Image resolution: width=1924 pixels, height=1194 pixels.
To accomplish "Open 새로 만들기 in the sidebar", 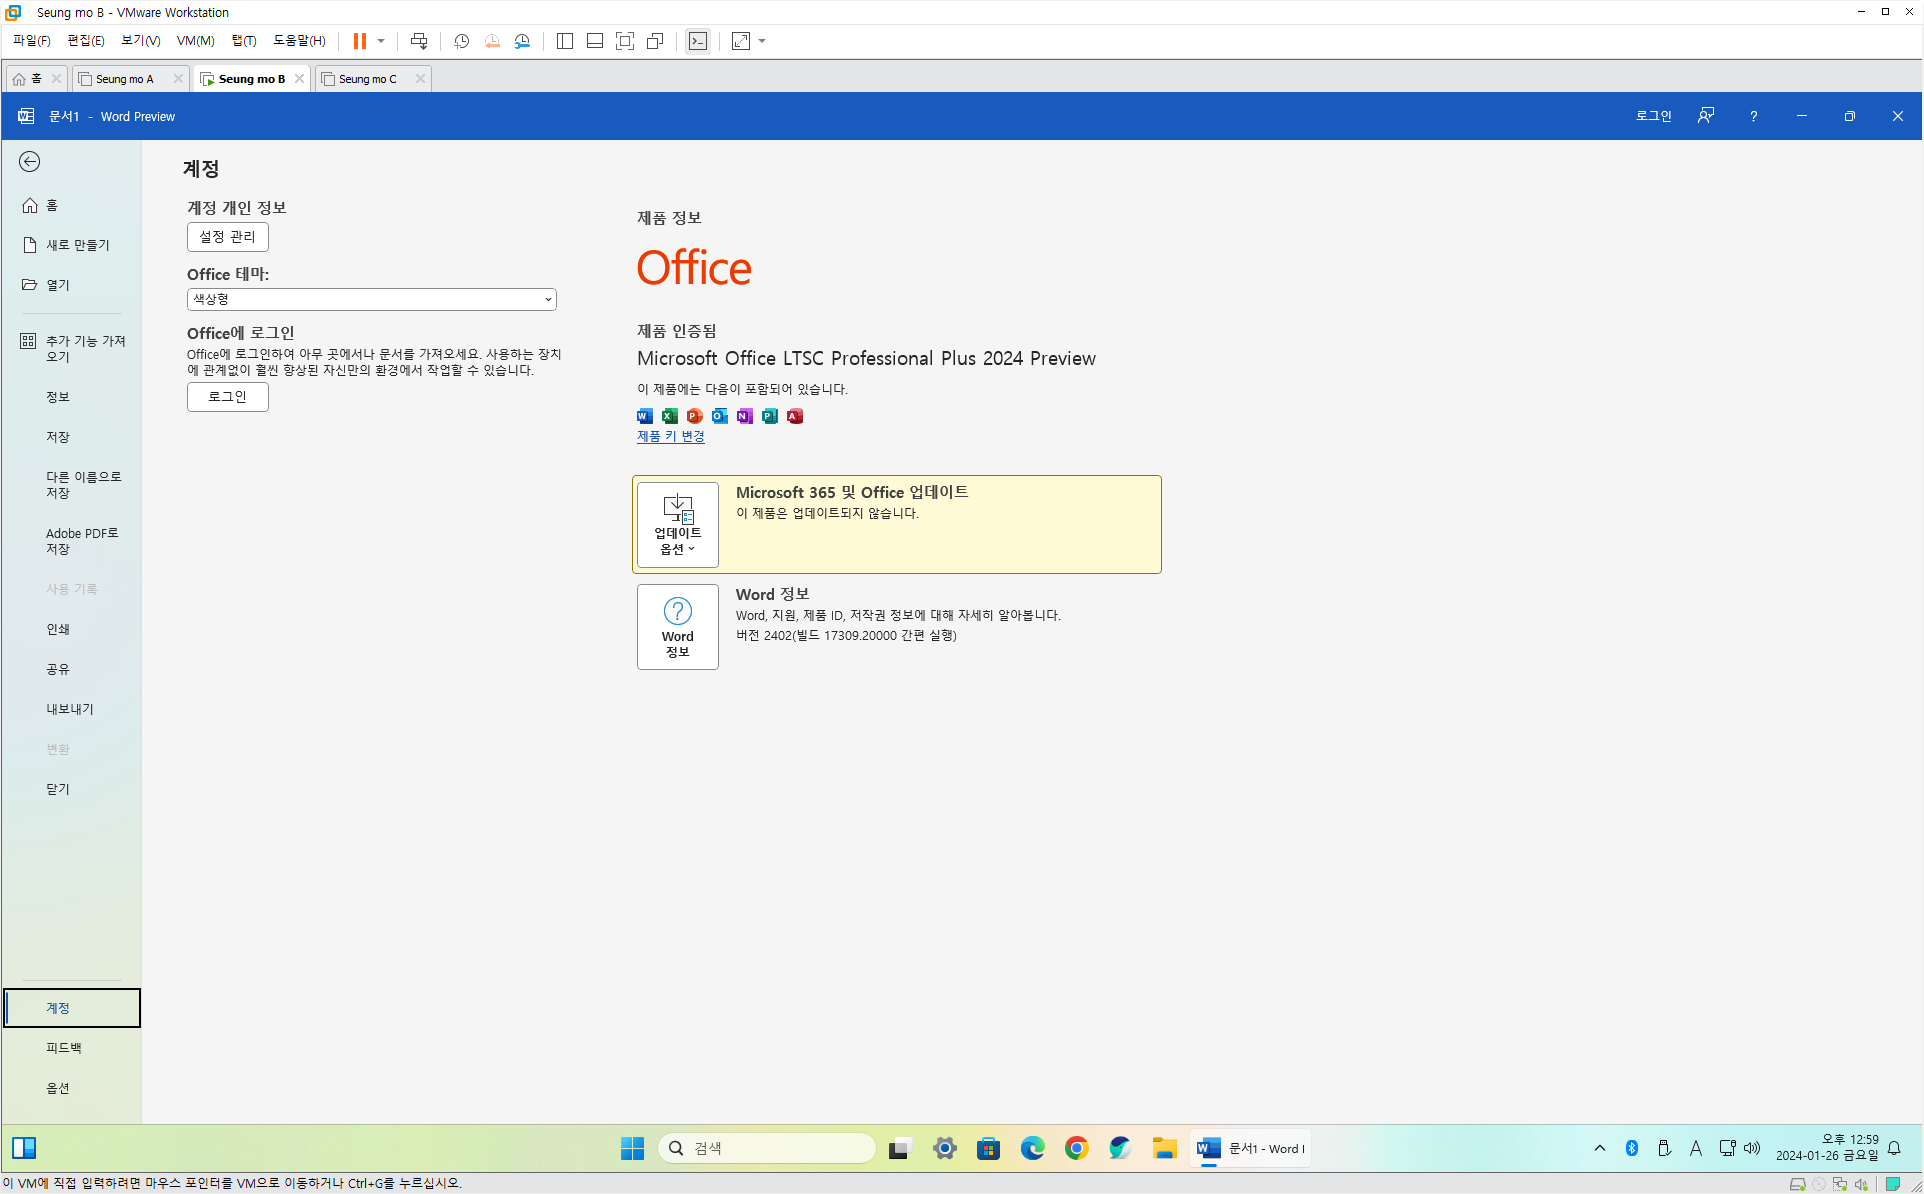I will coord(77,245).
